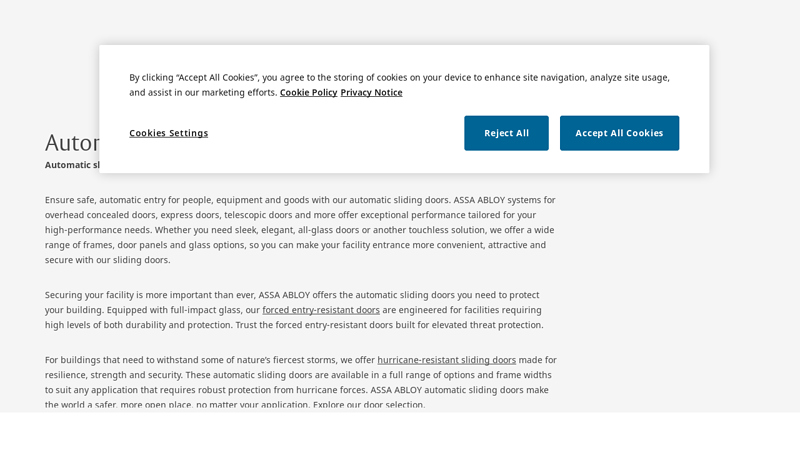Open Cookies Settings
Screen dimensions: 800x450
168,133
